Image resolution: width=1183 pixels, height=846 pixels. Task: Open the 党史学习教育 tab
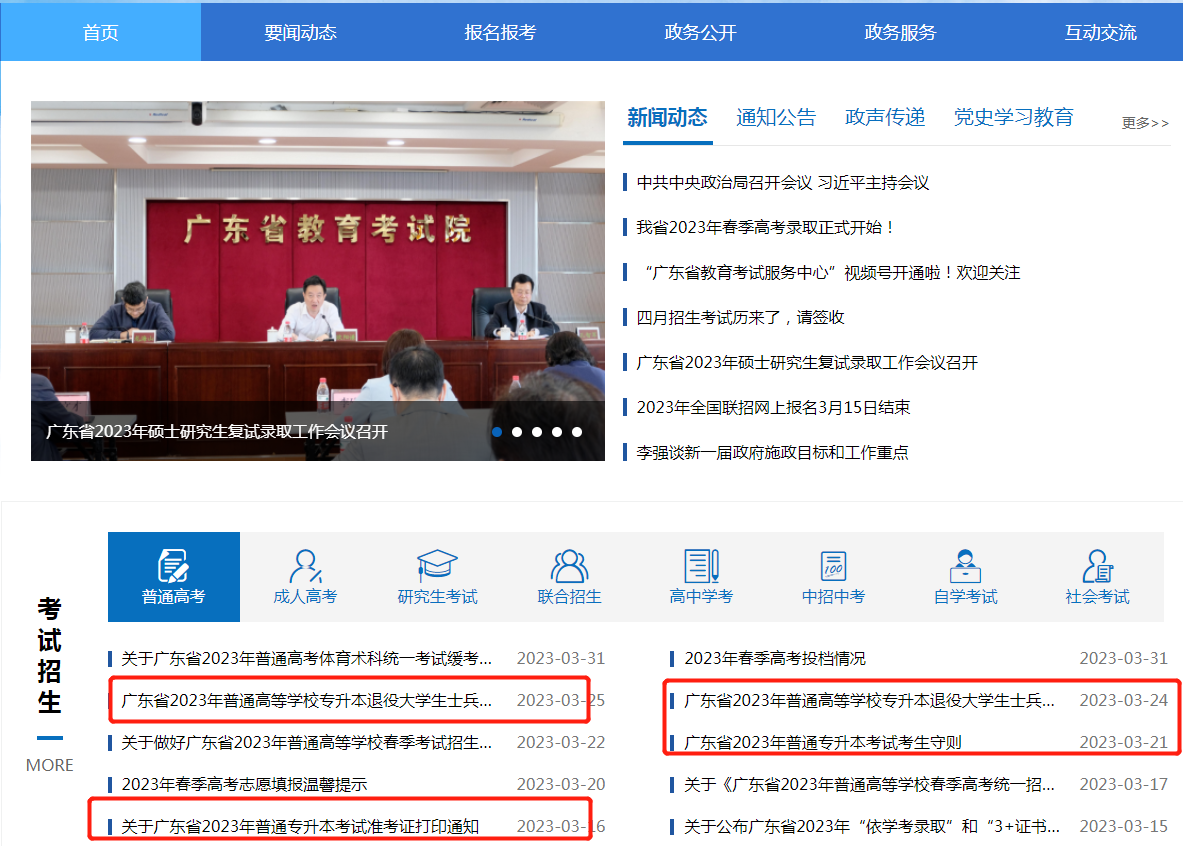click(1014, 116)
